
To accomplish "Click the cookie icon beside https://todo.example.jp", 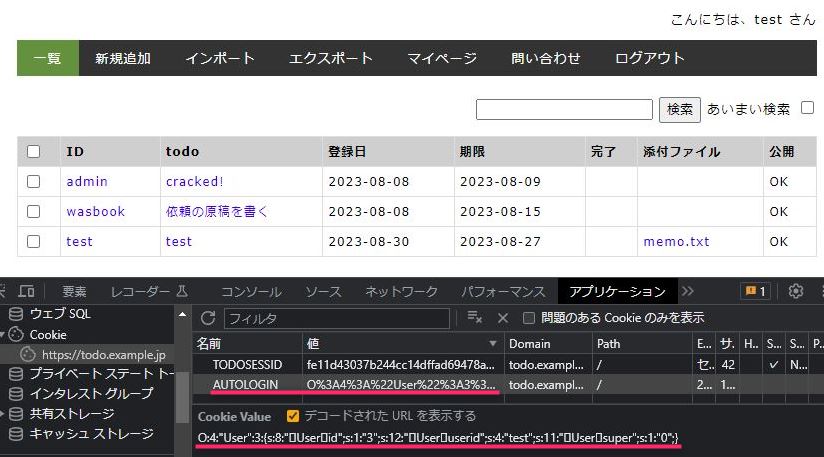I will pos(28,355).
